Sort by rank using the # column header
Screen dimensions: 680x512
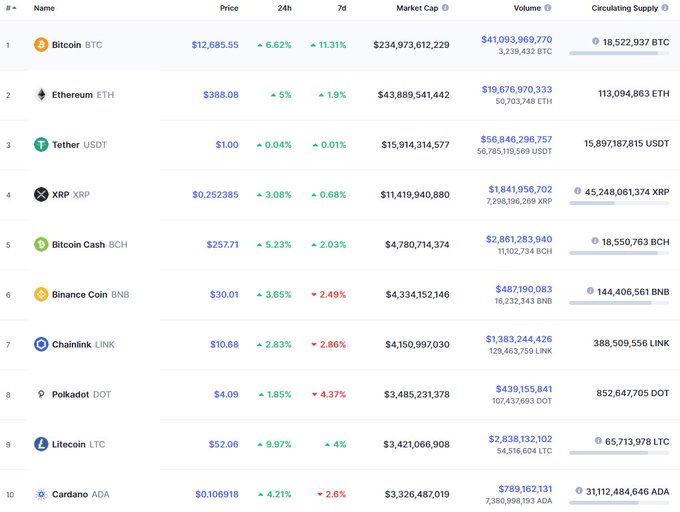[11, 8]
